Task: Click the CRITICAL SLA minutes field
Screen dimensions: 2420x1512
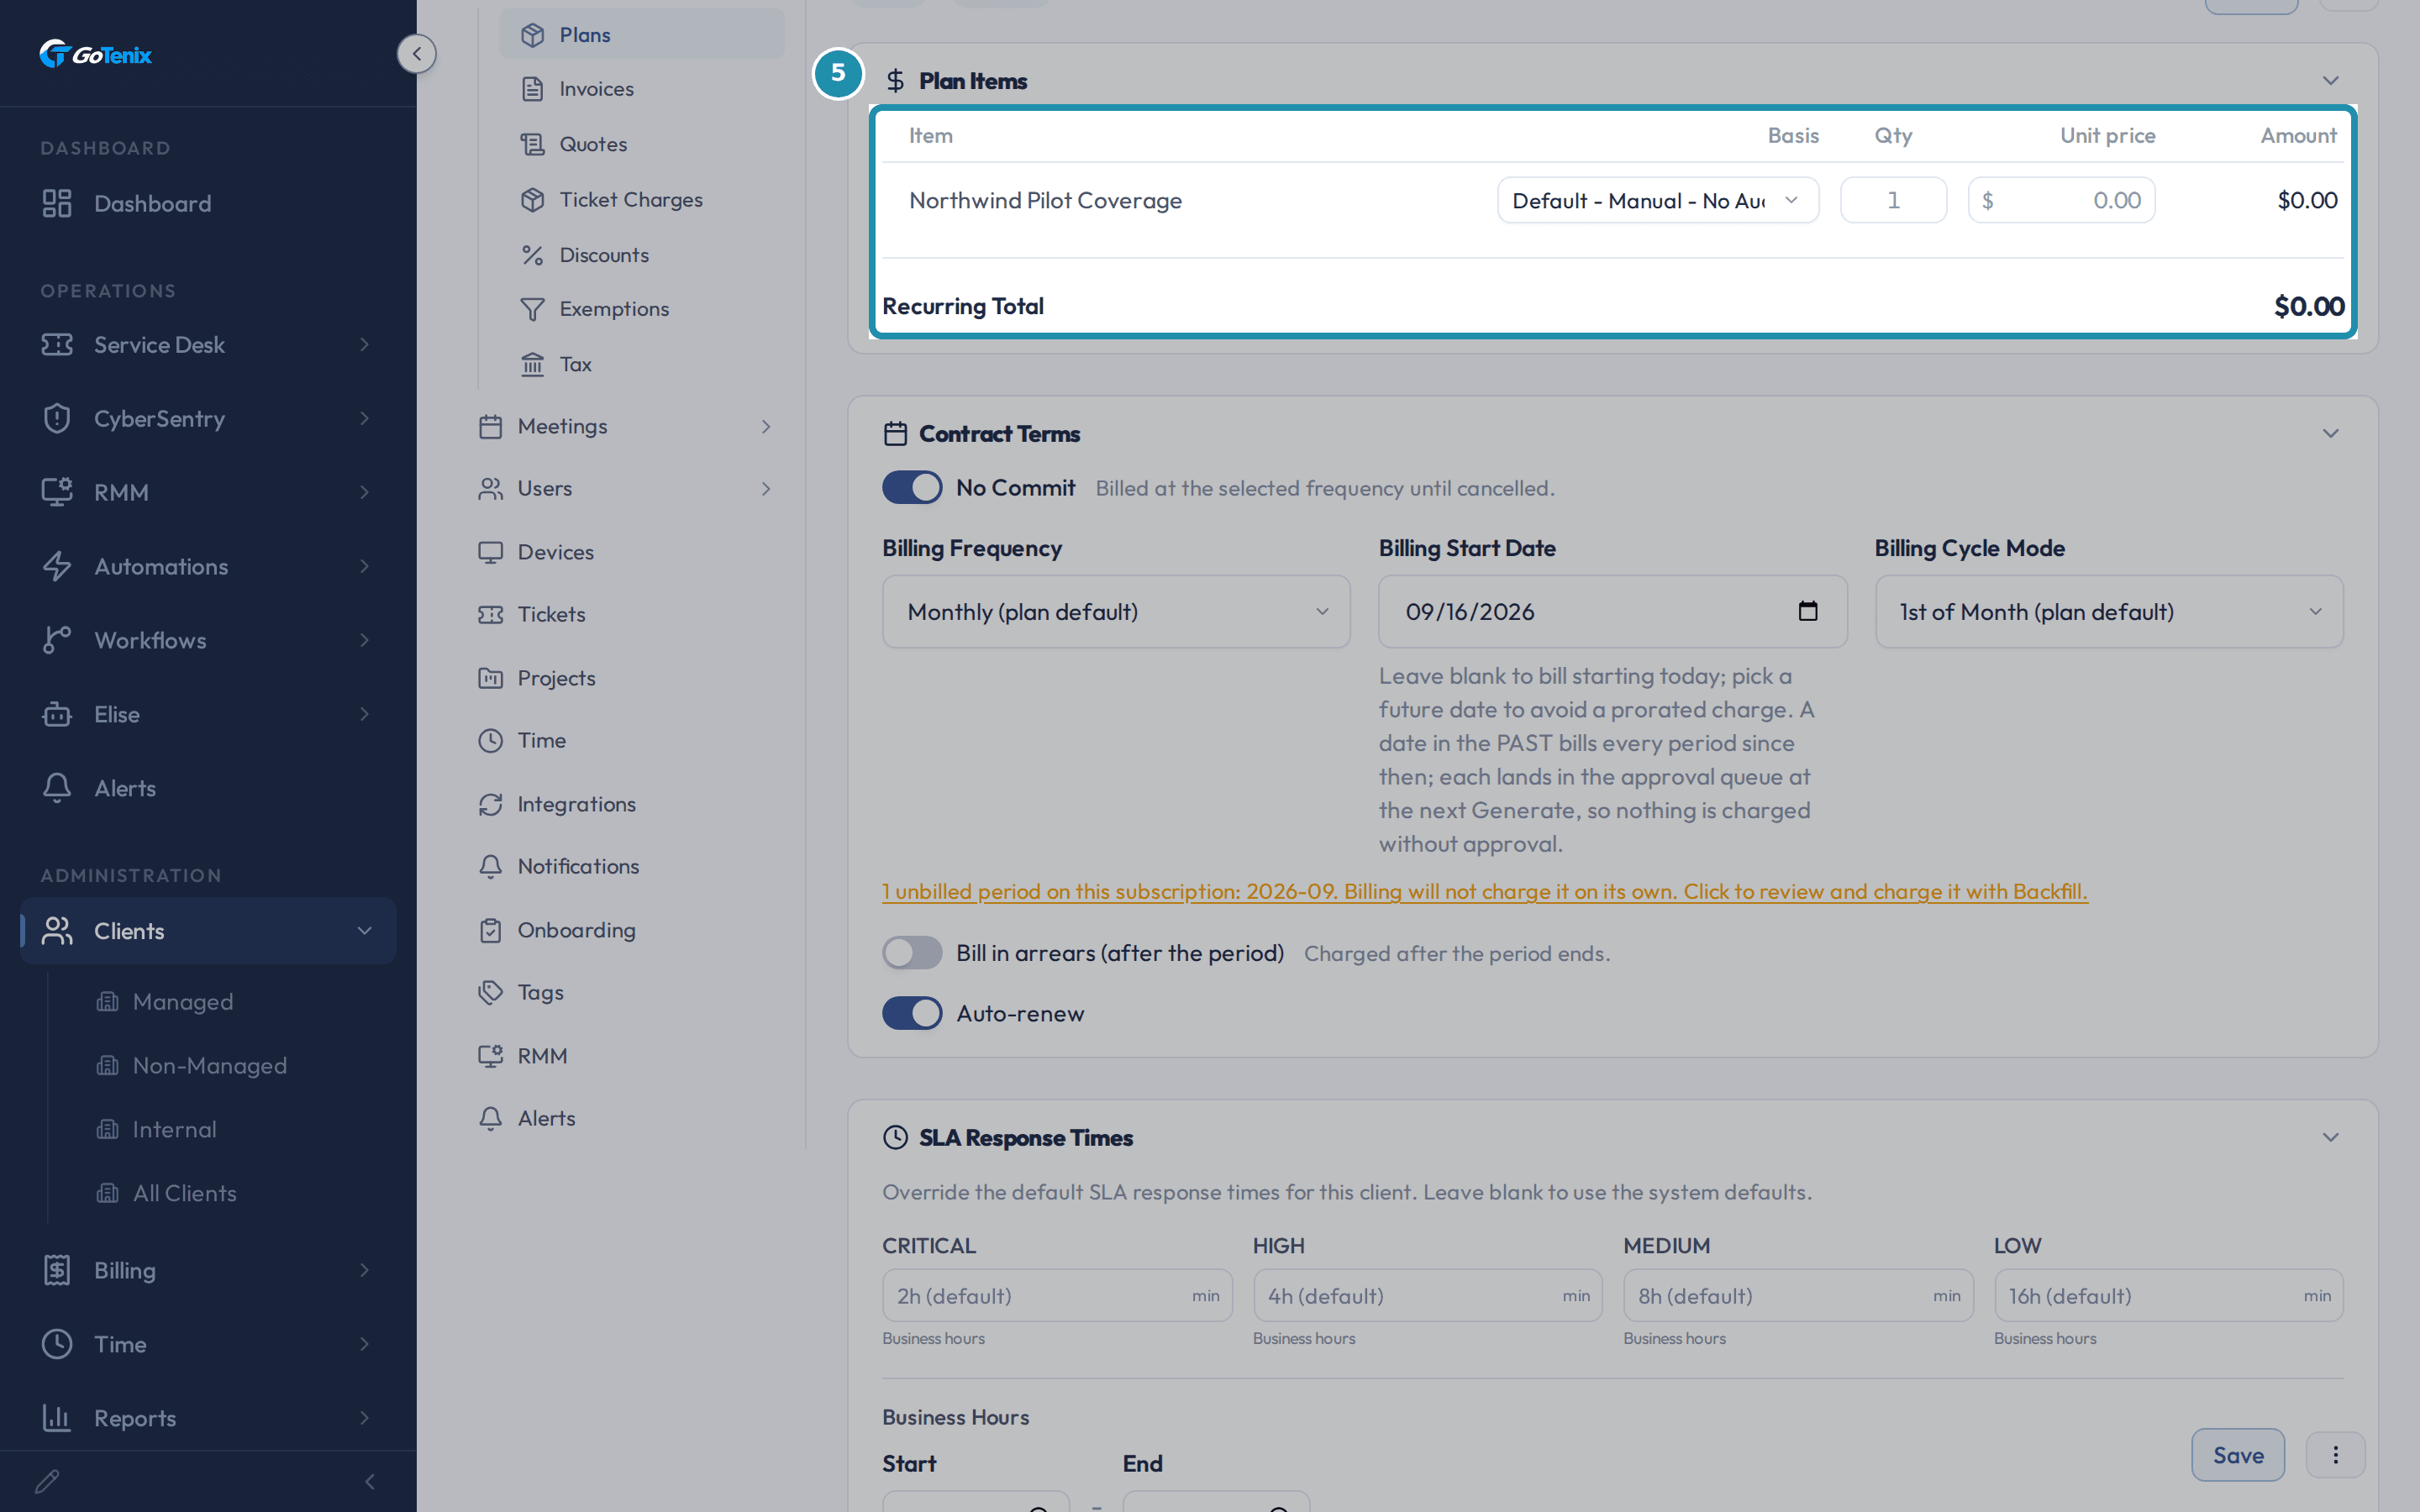Action: point(1057,1296)
